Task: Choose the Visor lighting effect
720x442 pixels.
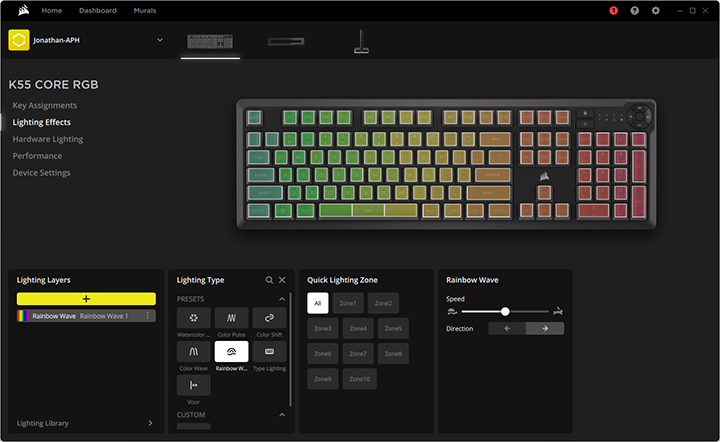Action: tap(194, 385)
